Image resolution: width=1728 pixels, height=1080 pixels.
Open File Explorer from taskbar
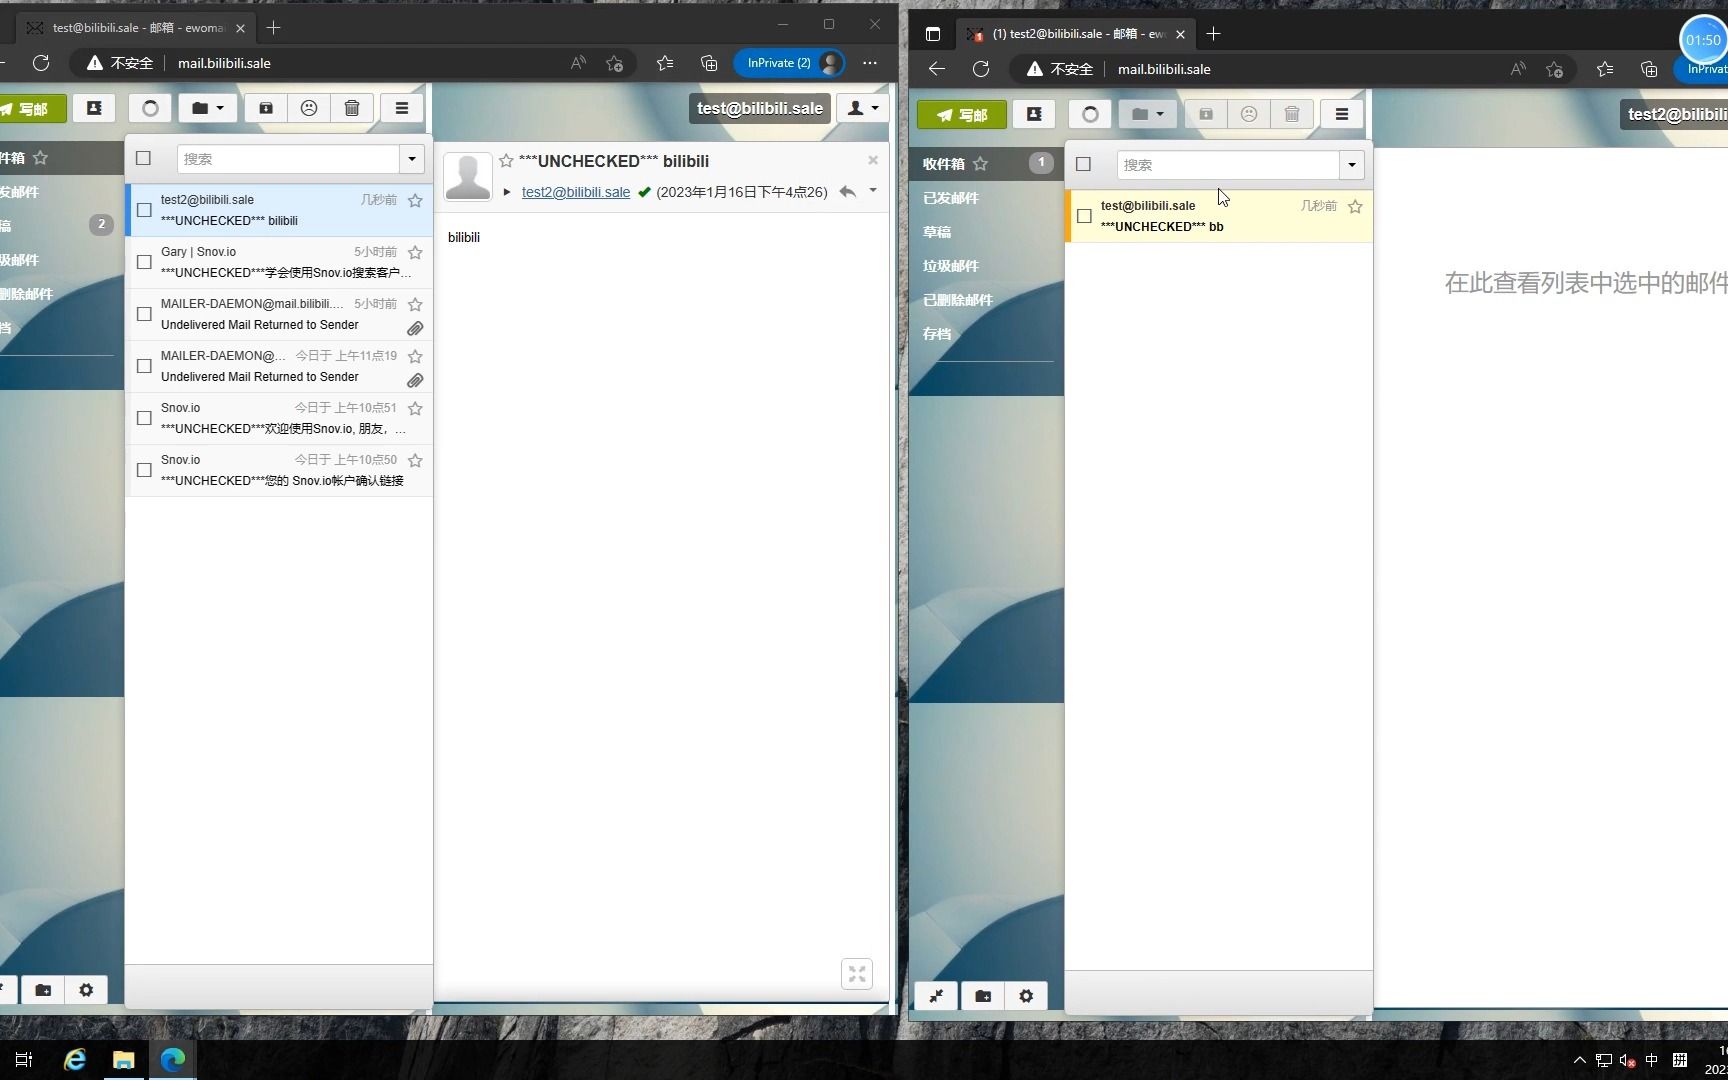[124, 1060]
